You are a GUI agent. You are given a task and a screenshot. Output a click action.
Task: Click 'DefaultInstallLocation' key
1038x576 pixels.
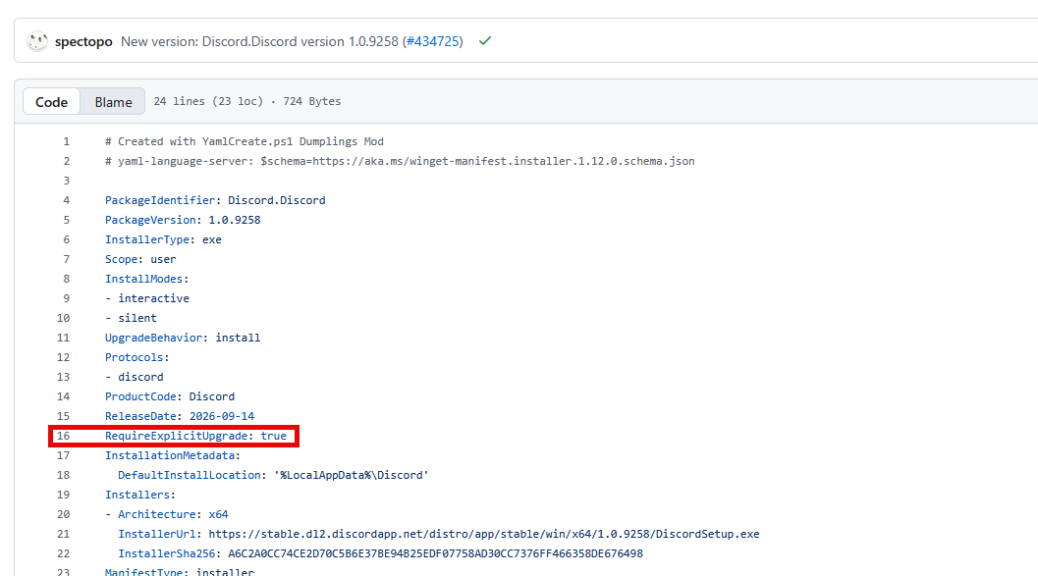click(x=189, y=475)
